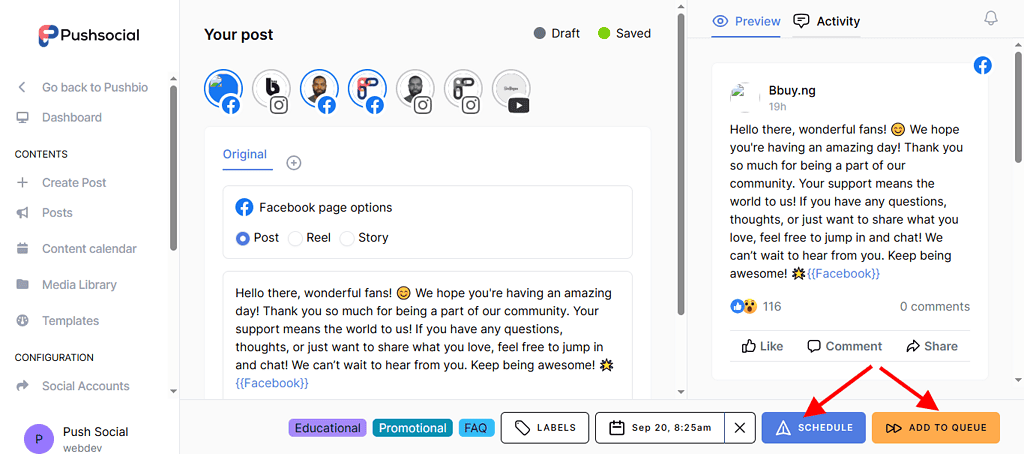
Task: Select the first Facebook account avatar
Action: pos(223,90)
